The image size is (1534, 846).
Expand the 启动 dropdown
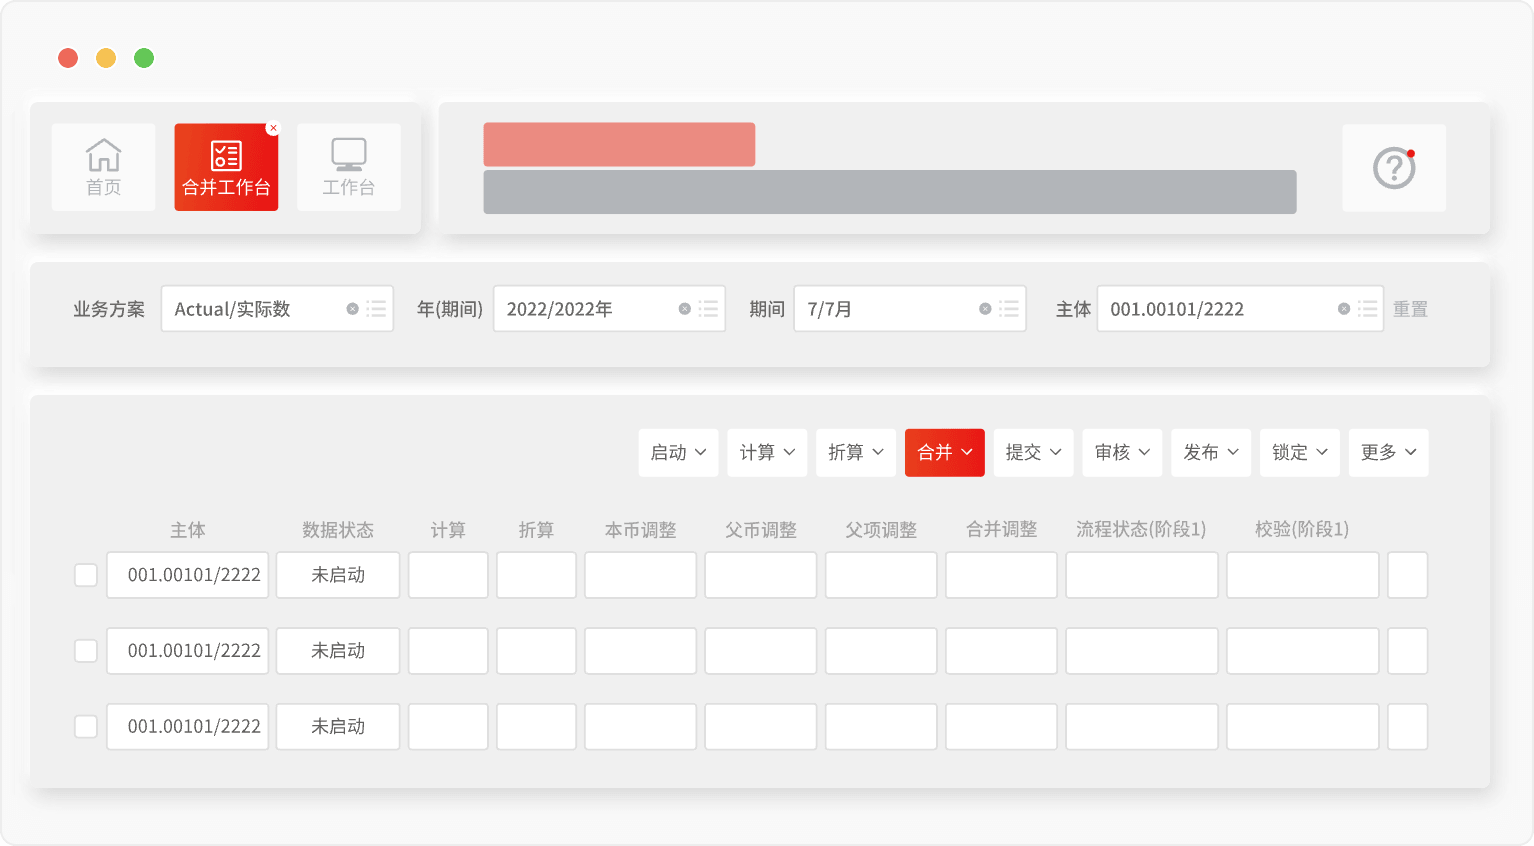pos(678,453)
